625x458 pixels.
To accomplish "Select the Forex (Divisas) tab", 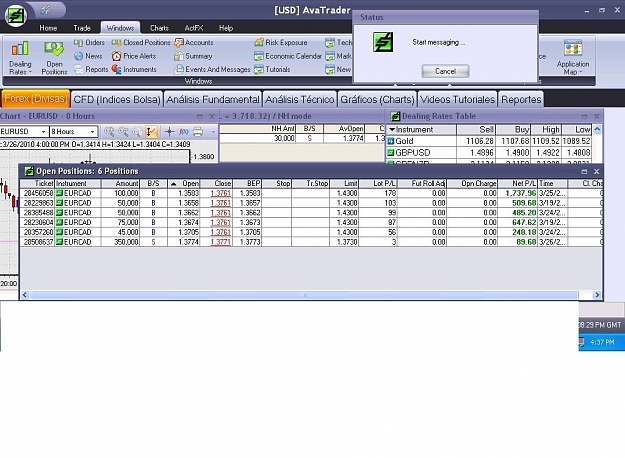I will point(35,99).
